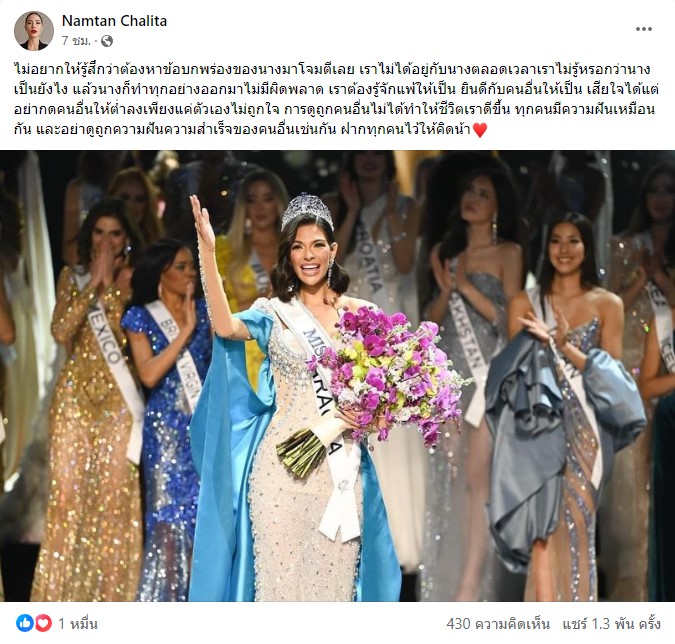Click the waving raised hand in the photo
This screenshot has height=644, width=675.
(202, 226)
